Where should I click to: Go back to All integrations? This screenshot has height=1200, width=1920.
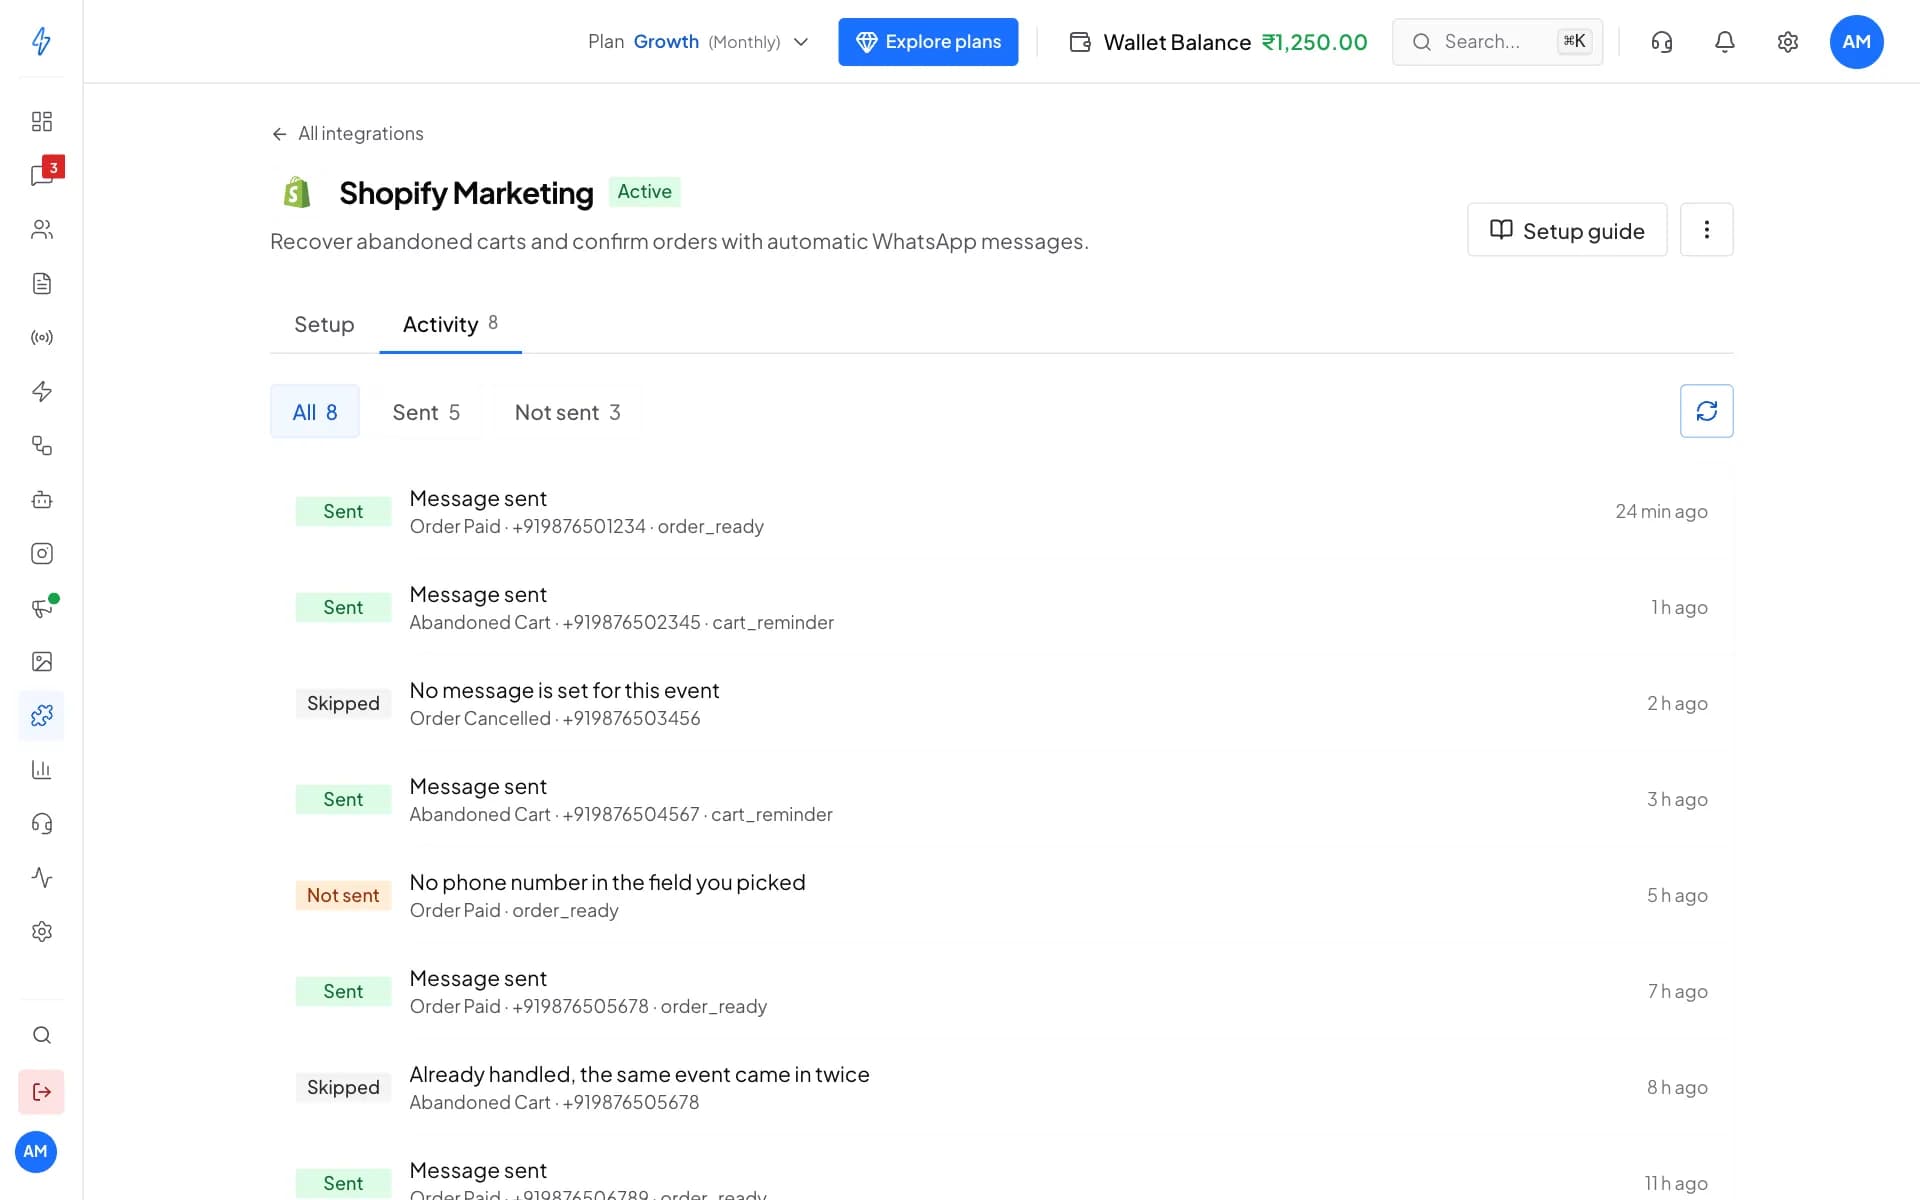coord(347,134)
